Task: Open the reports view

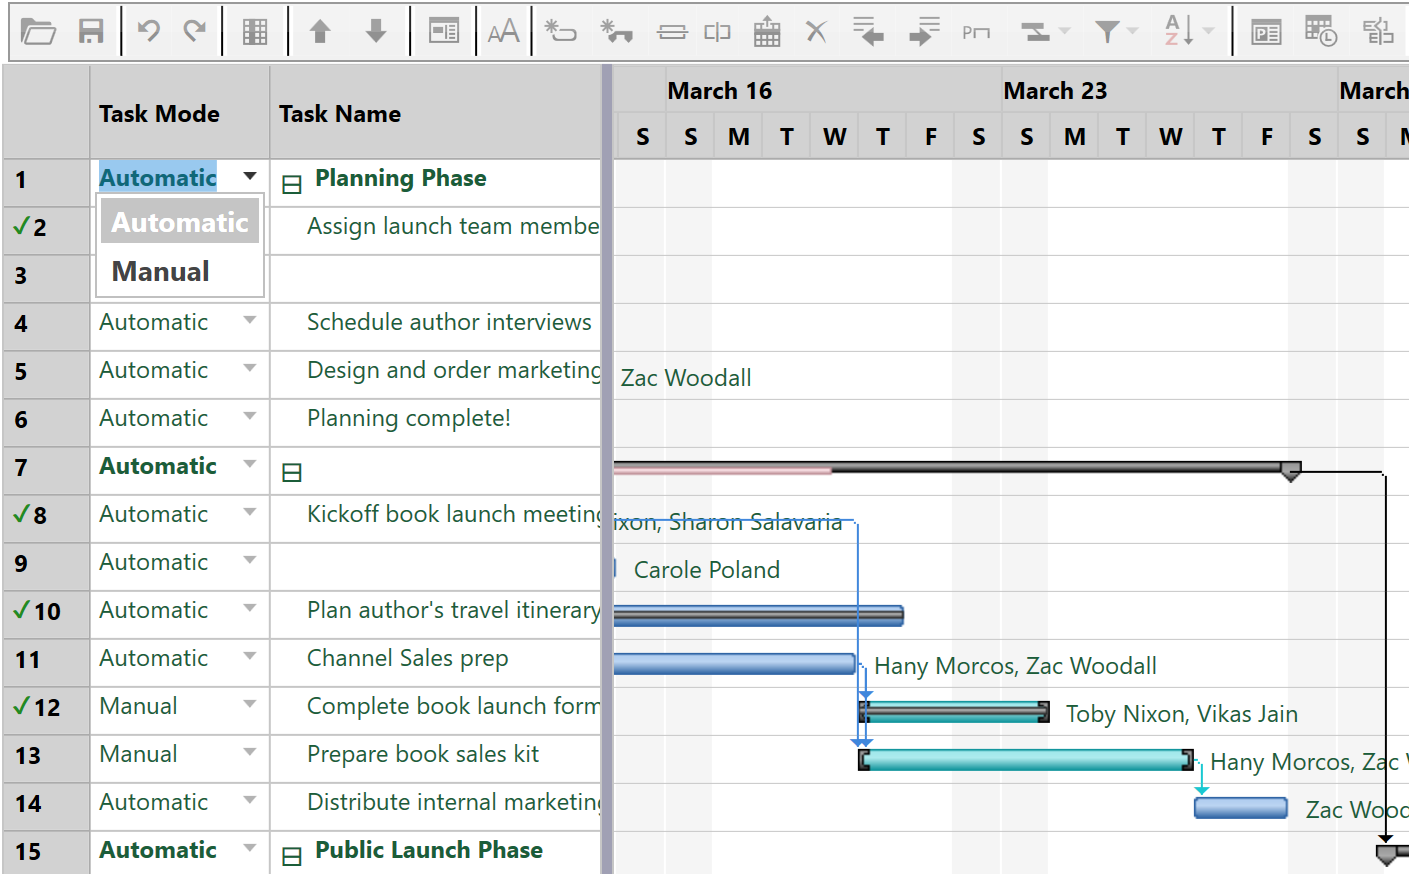Action: (x=1267, y=31)
